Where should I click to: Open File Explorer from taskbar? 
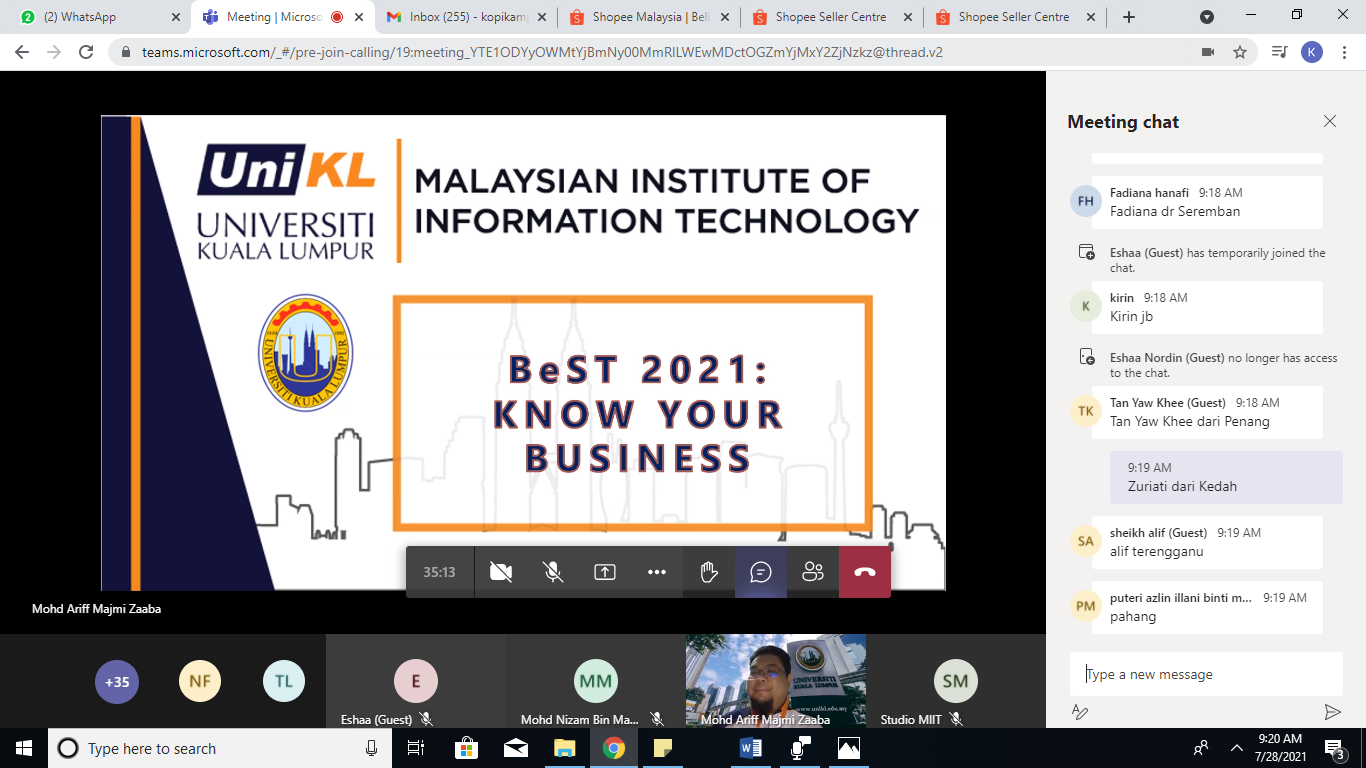tap(565, 748)
